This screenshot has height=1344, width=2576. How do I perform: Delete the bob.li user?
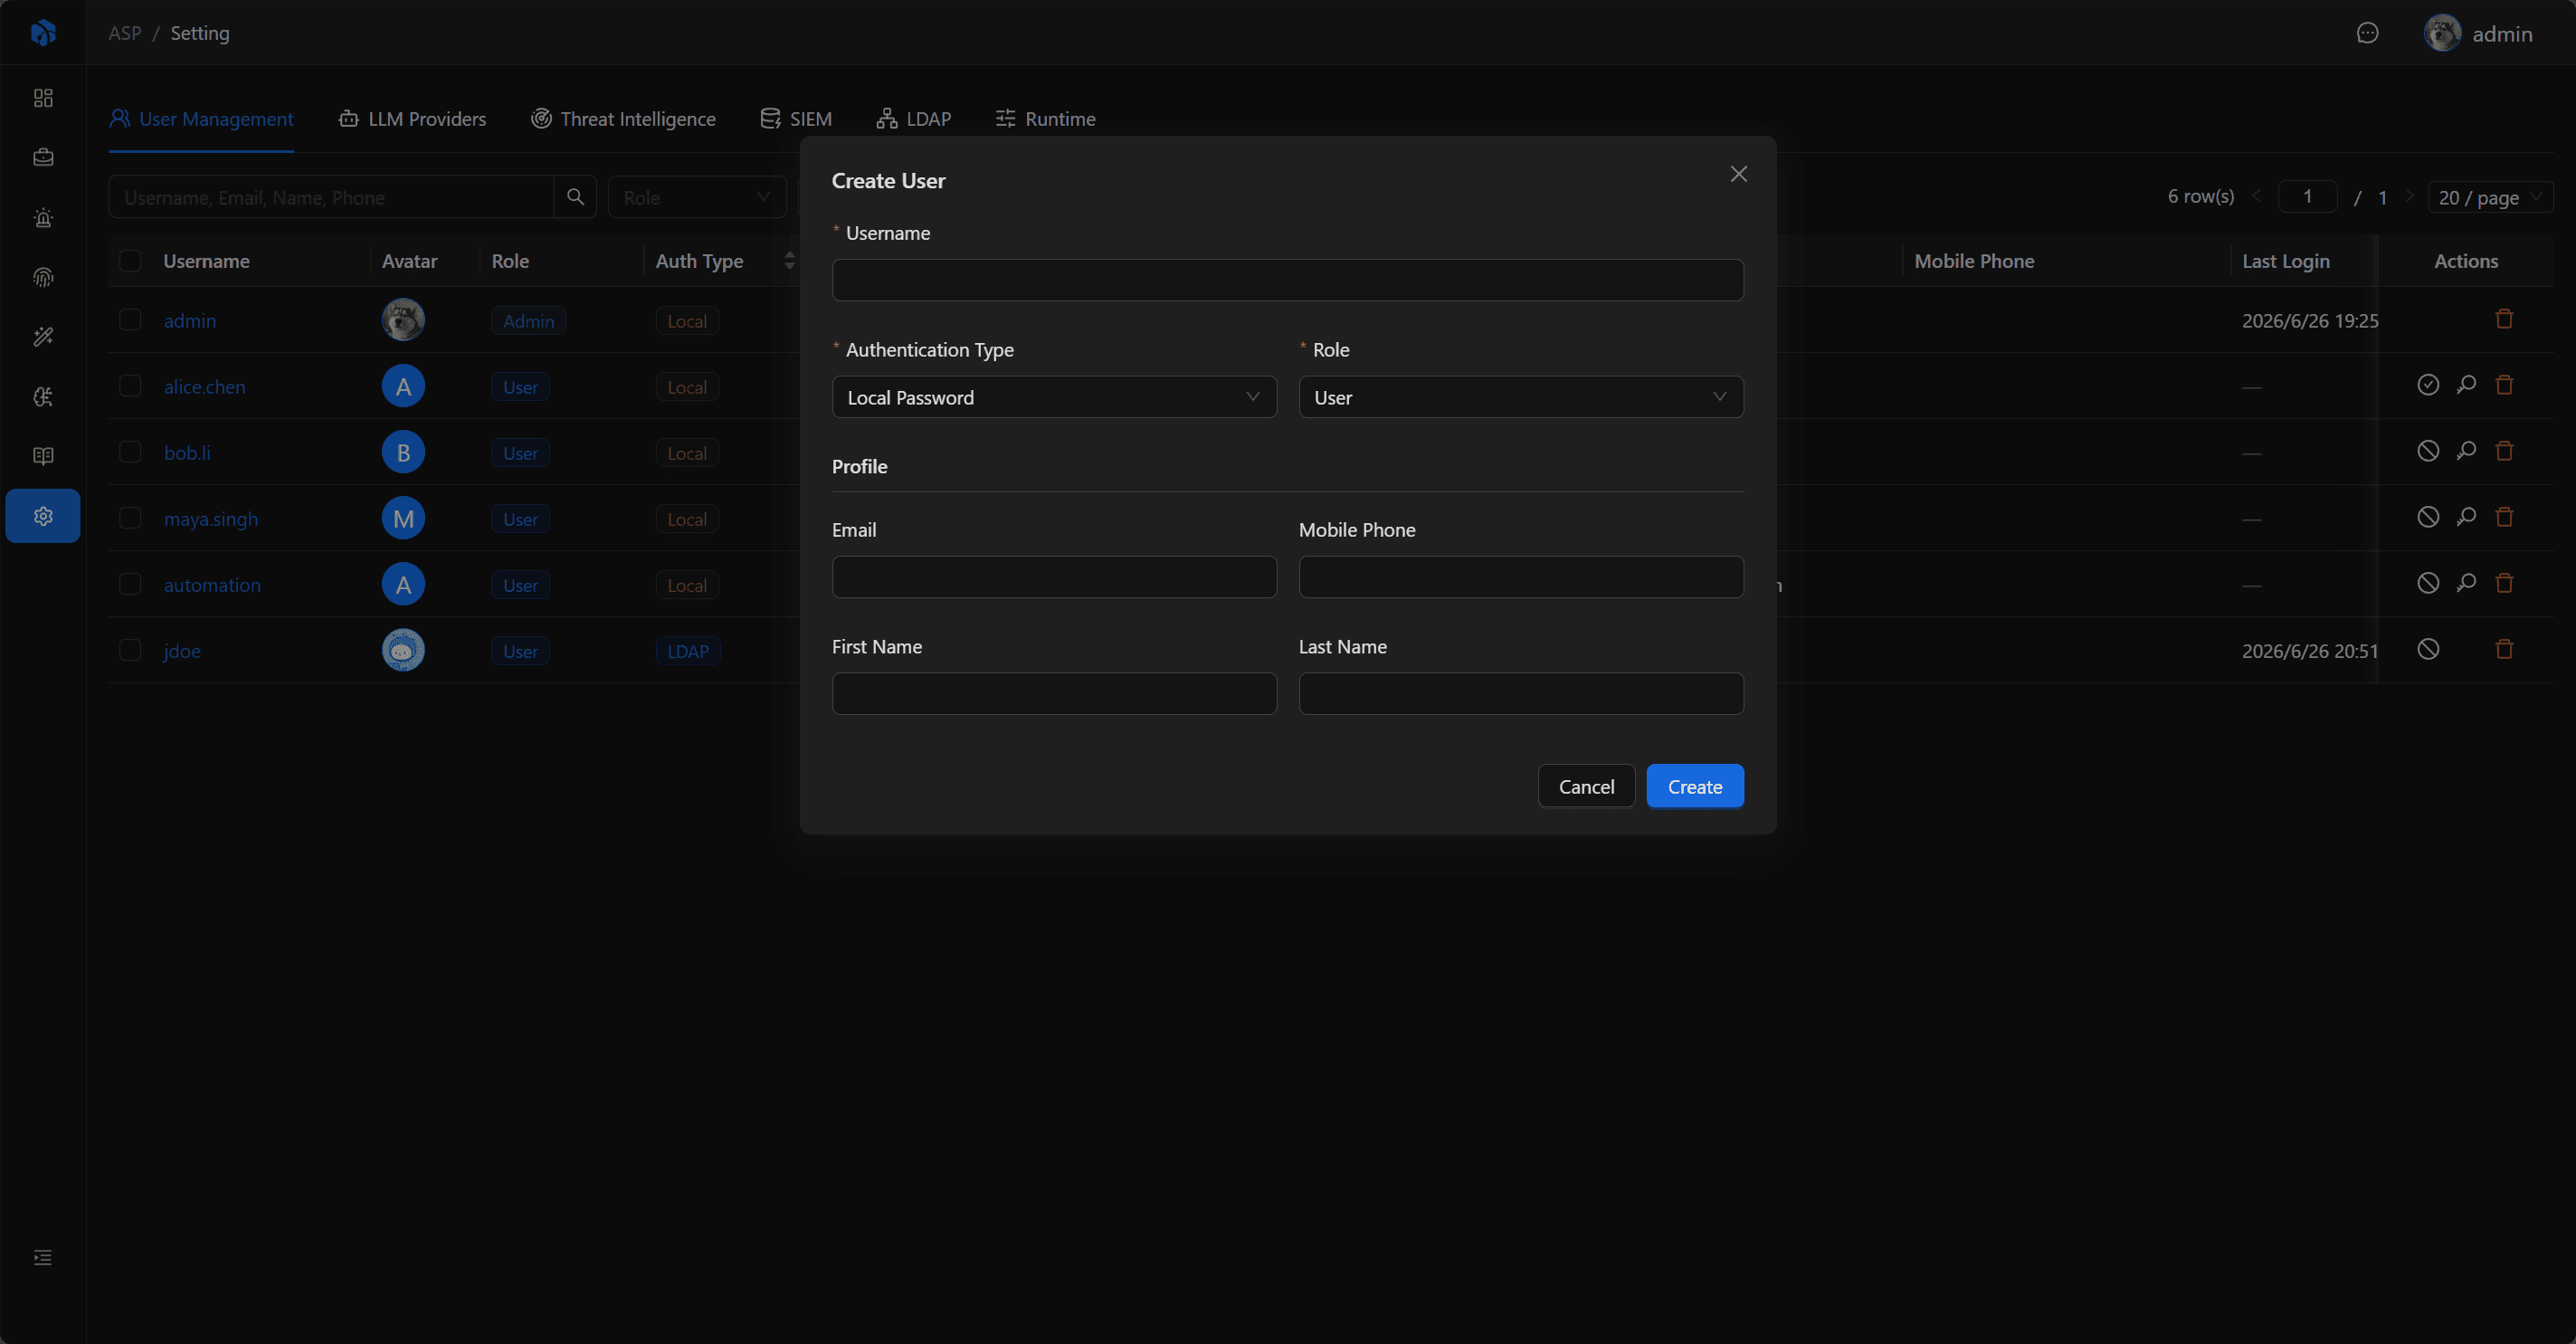click(2504, 451)
